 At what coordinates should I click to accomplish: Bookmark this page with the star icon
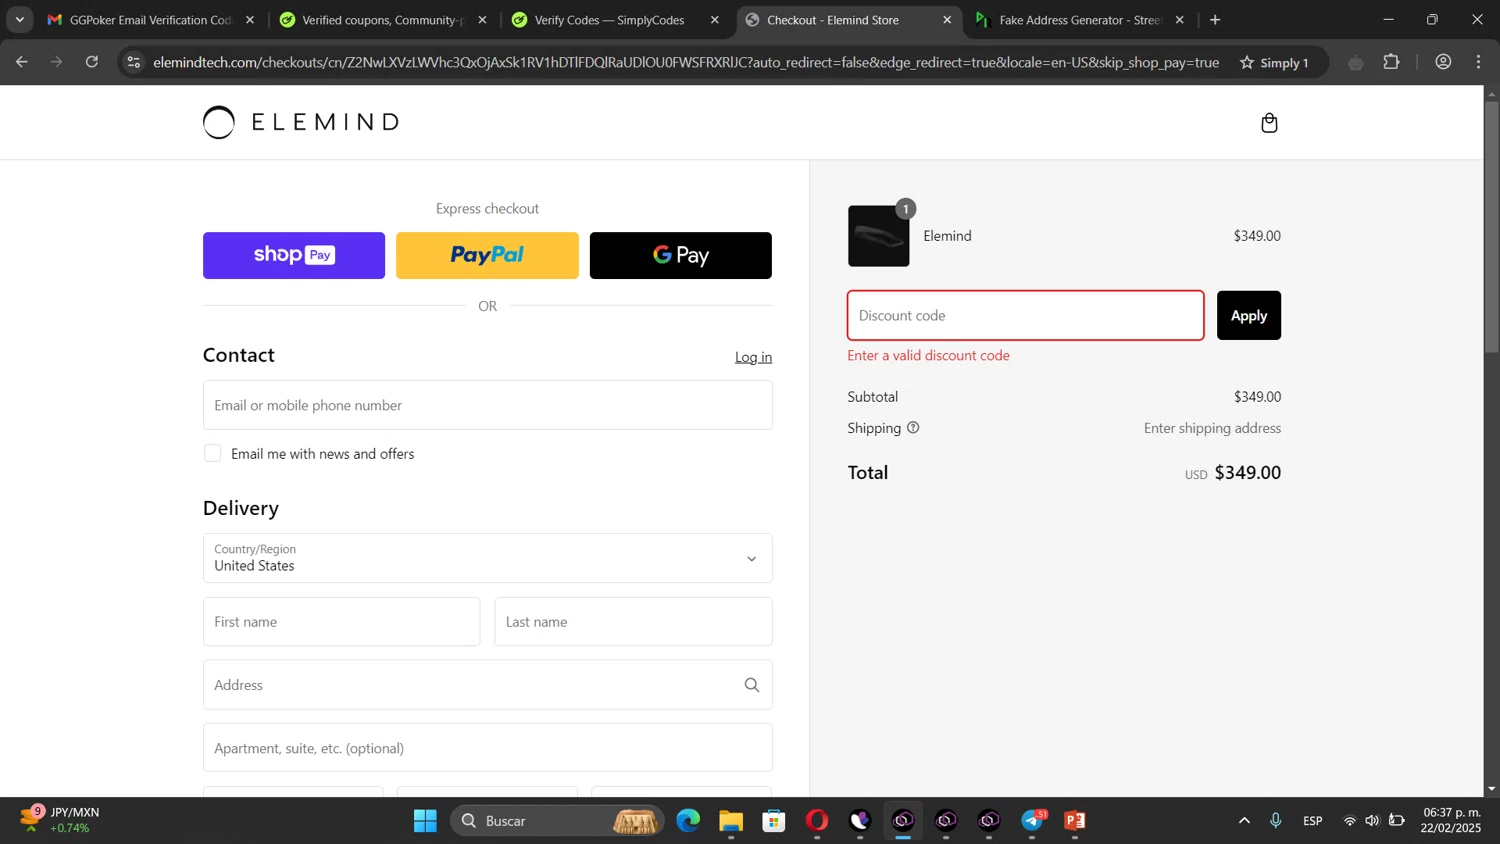tap(1247, 62)
